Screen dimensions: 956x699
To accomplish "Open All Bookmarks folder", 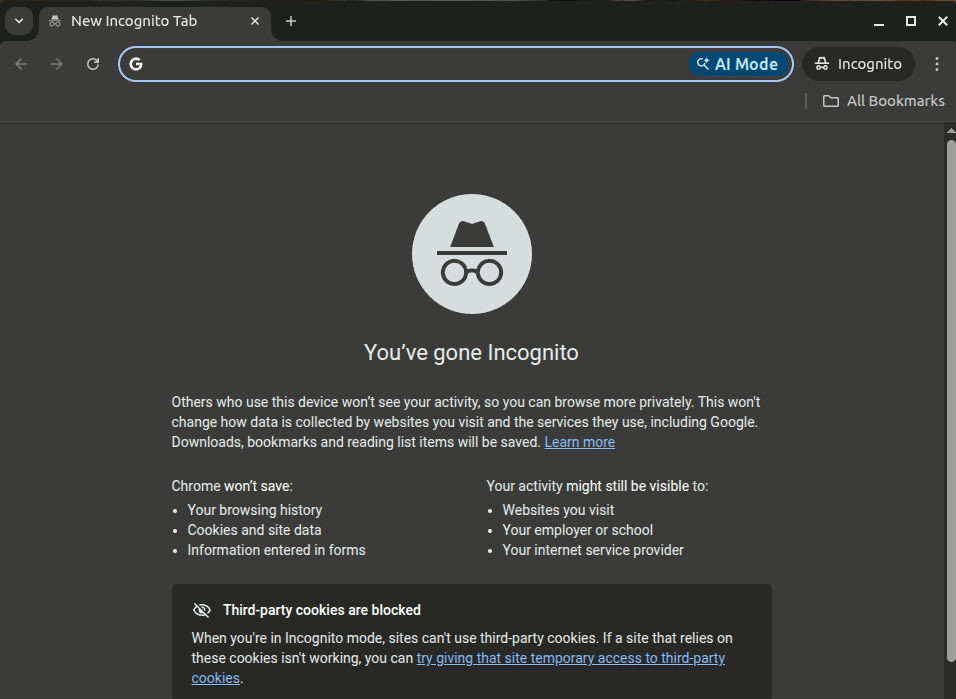I will 883,101.
